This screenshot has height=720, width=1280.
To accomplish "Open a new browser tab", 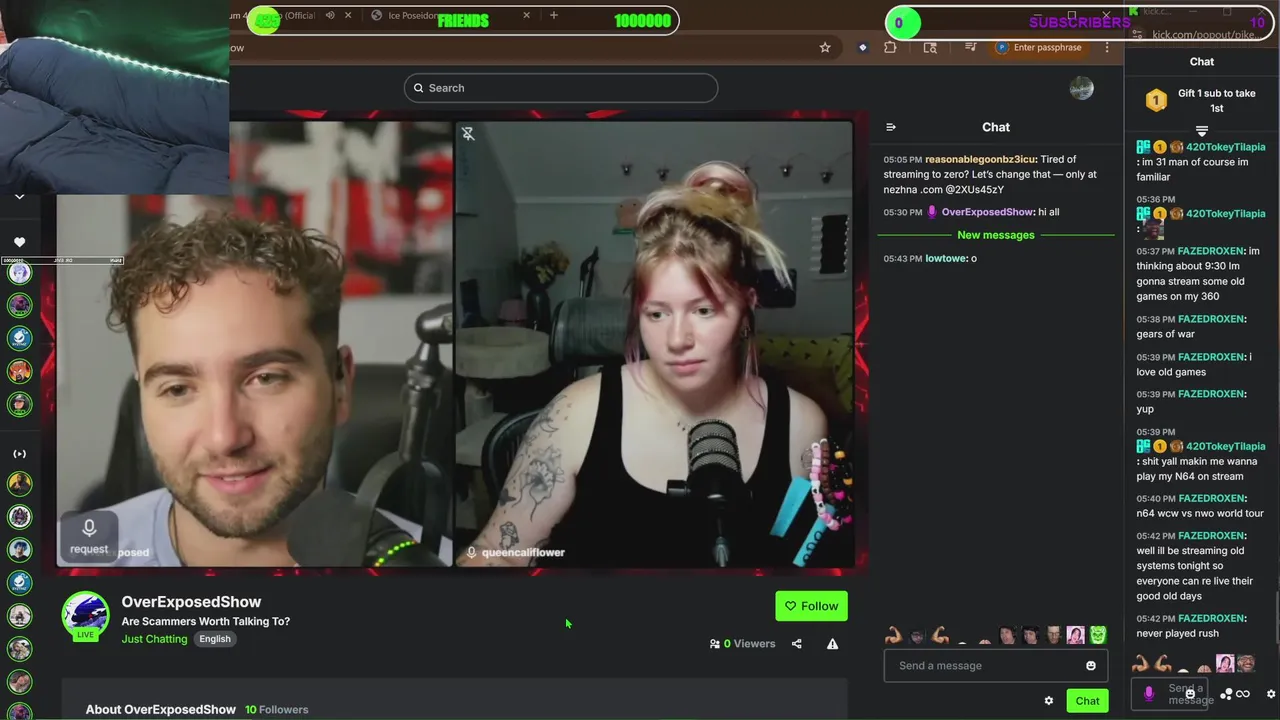I will 554,15.
